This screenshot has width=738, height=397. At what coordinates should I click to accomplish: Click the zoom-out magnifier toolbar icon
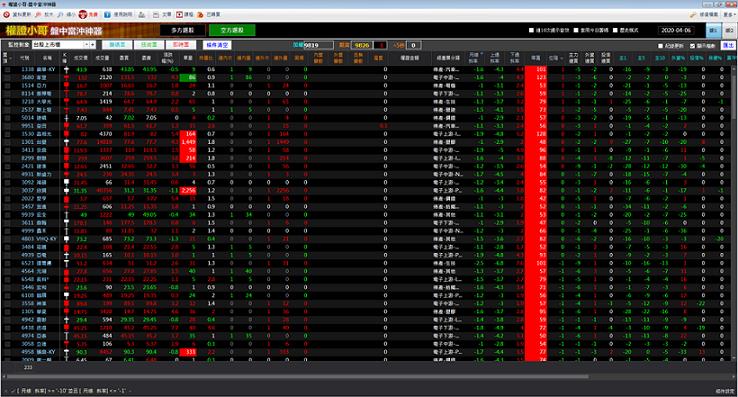coord(60,15)
